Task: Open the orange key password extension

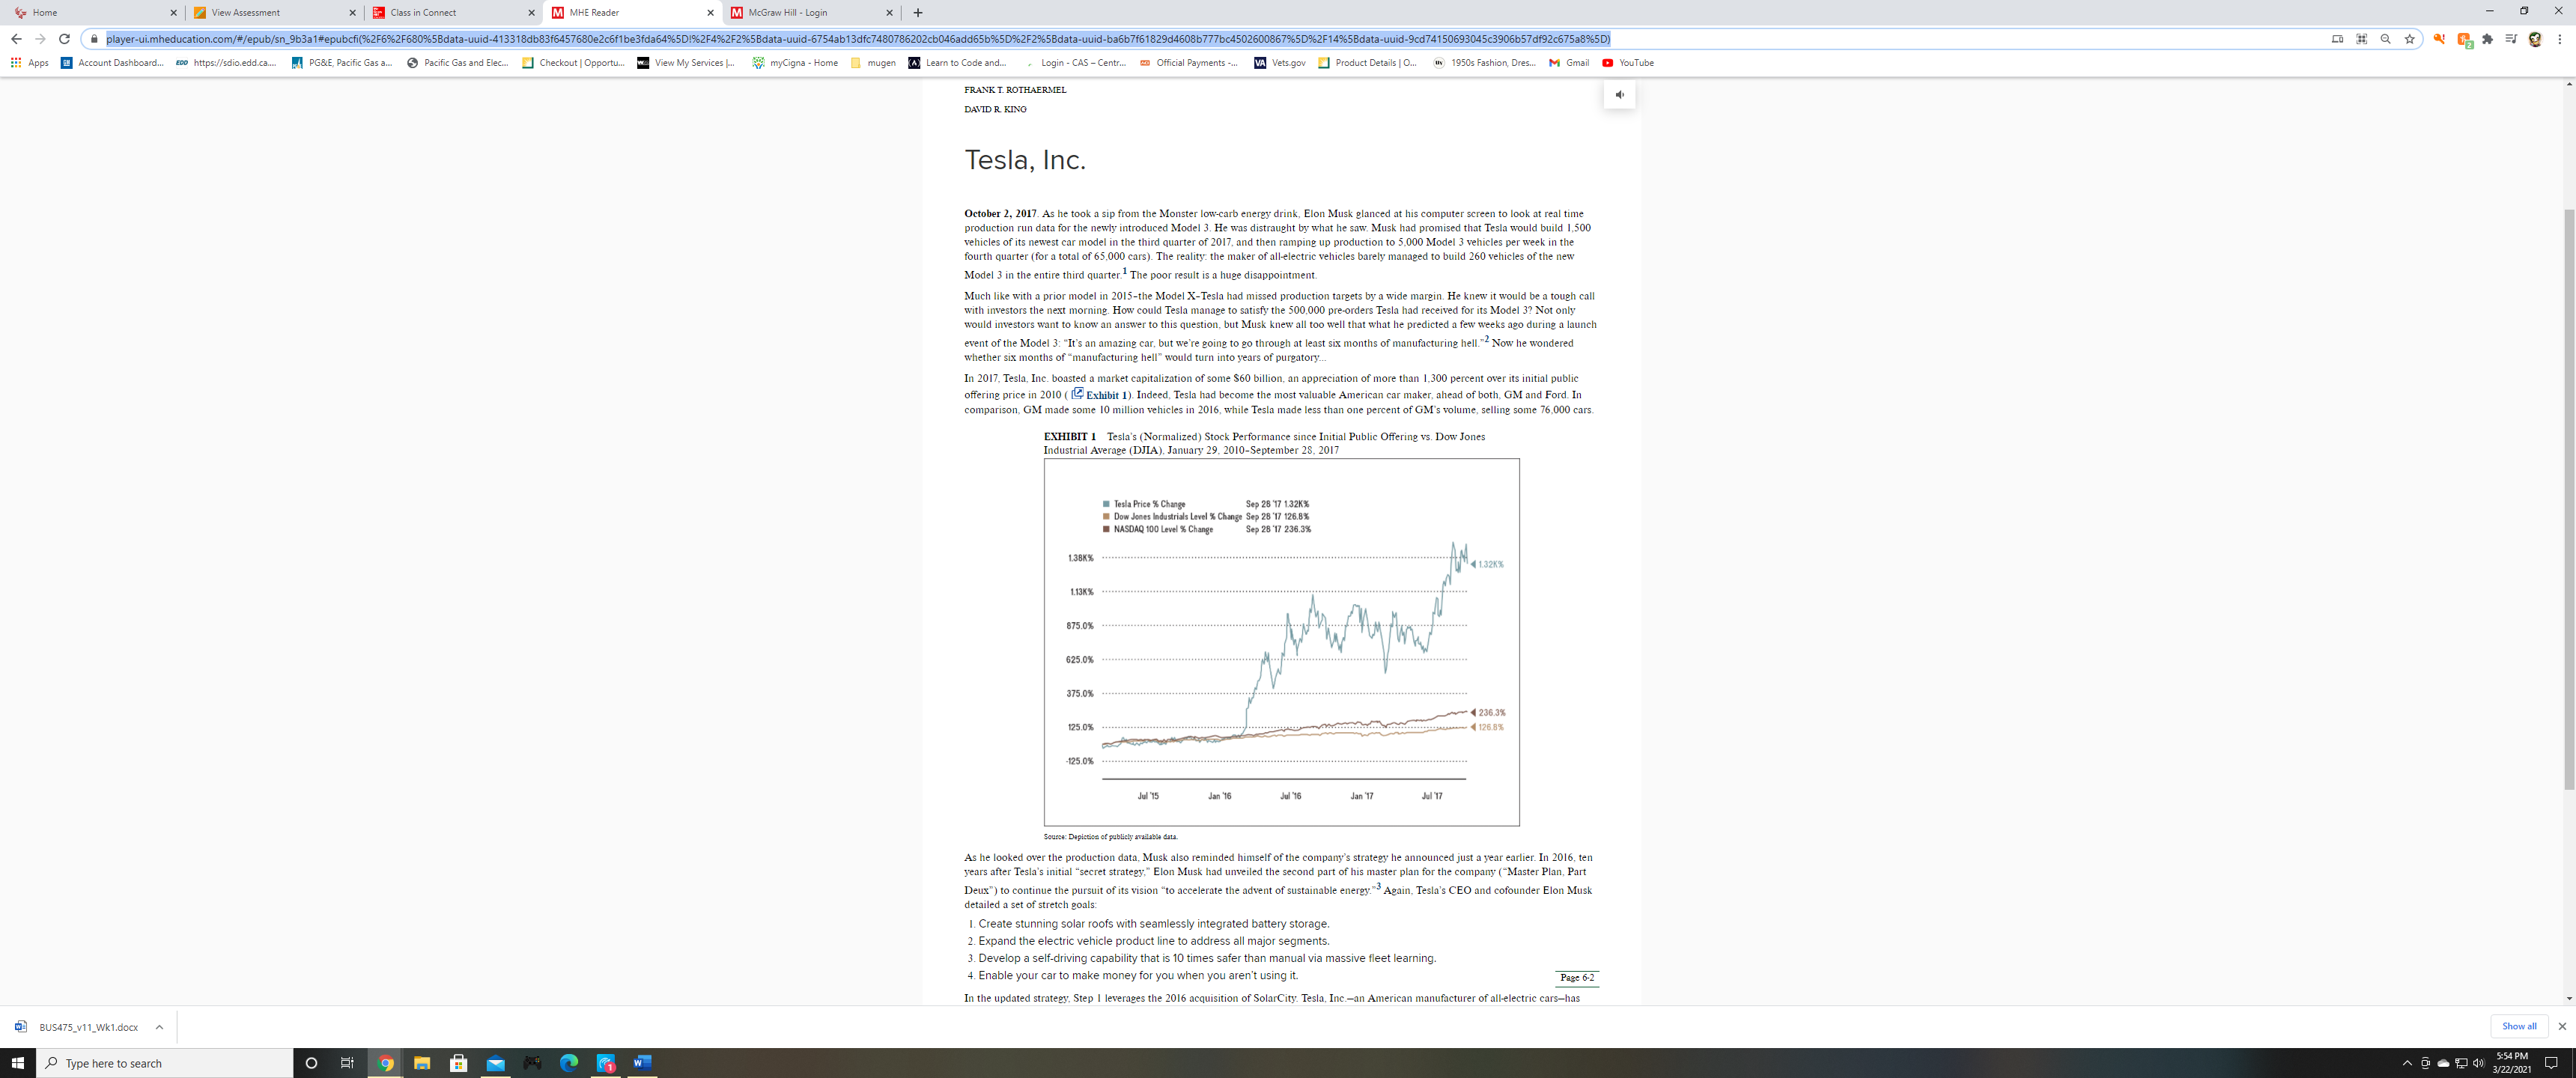Action: point(2439,39)
